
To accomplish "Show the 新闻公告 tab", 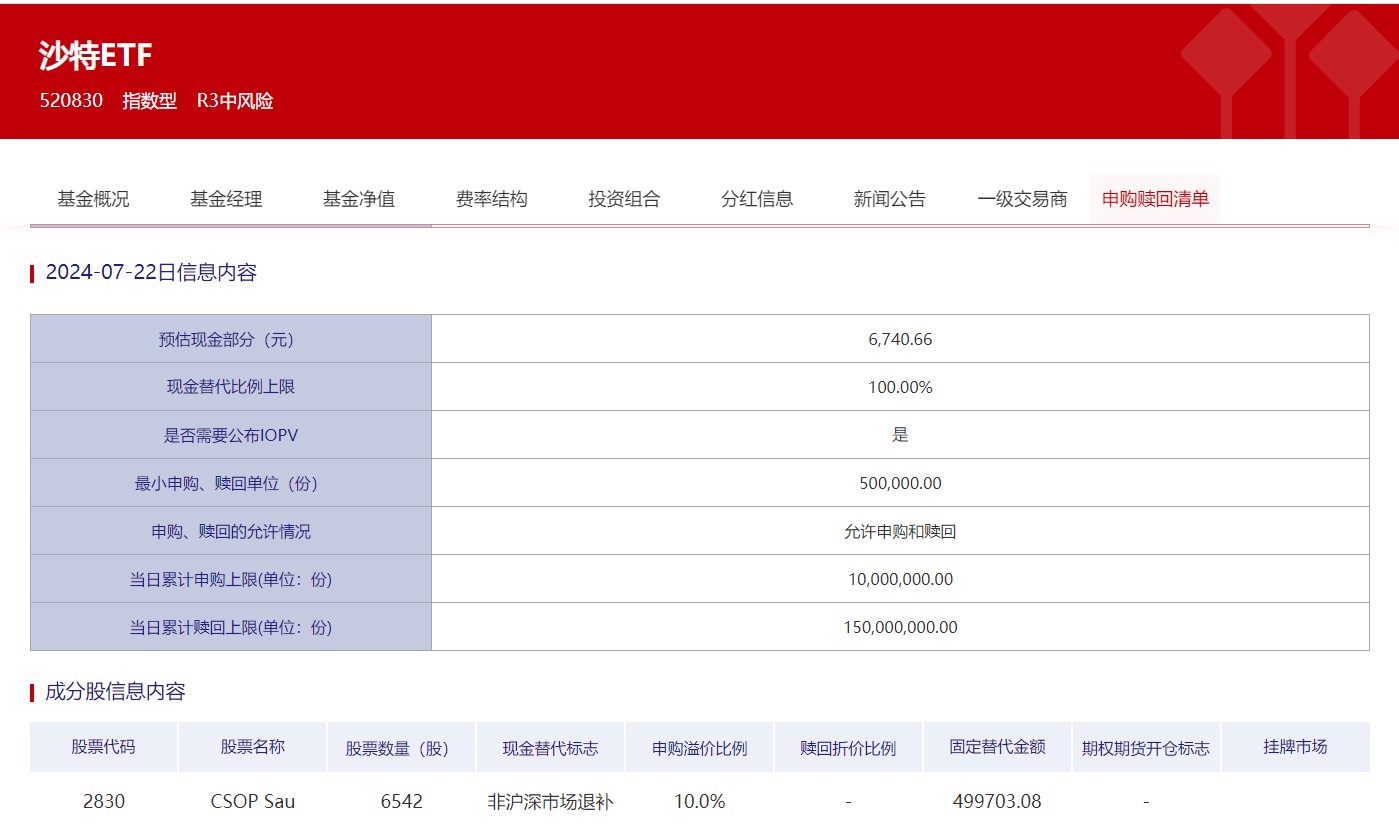I will click(x=889, y=199).
